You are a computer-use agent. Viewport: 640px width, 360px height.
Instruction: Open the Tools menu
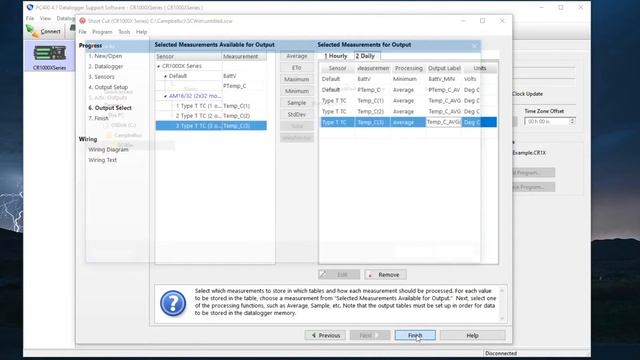coord(124,32)
